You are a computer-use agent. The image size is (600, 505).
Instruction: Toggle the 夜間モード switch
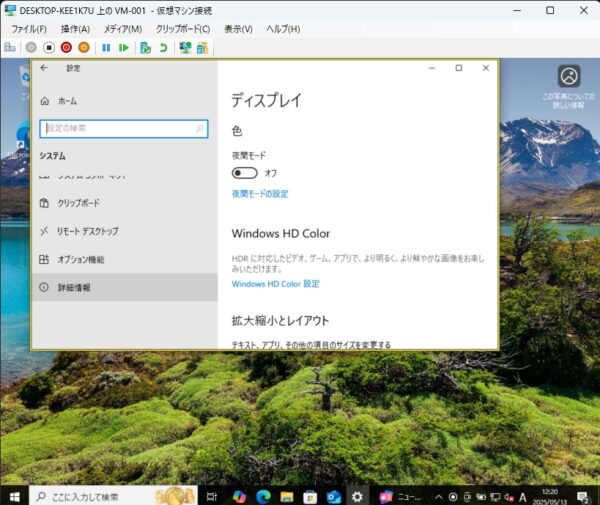pyautogui.click(x=245, y=173)
